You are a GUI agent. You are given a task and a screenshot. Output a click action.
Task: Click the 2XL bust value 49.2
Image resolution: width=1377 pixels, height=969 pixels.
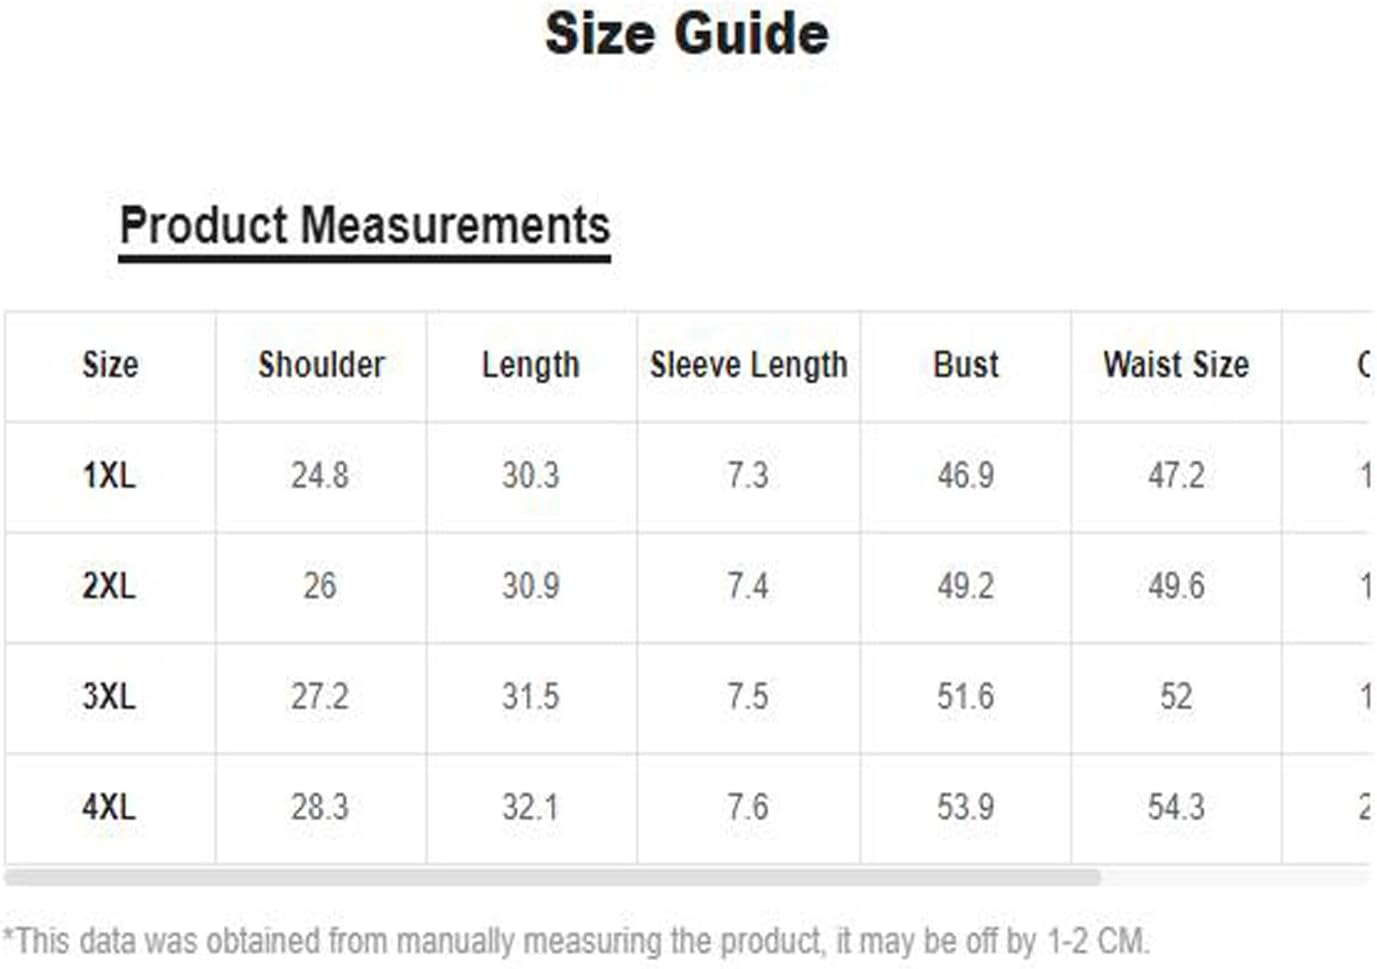tap(966, 586)
